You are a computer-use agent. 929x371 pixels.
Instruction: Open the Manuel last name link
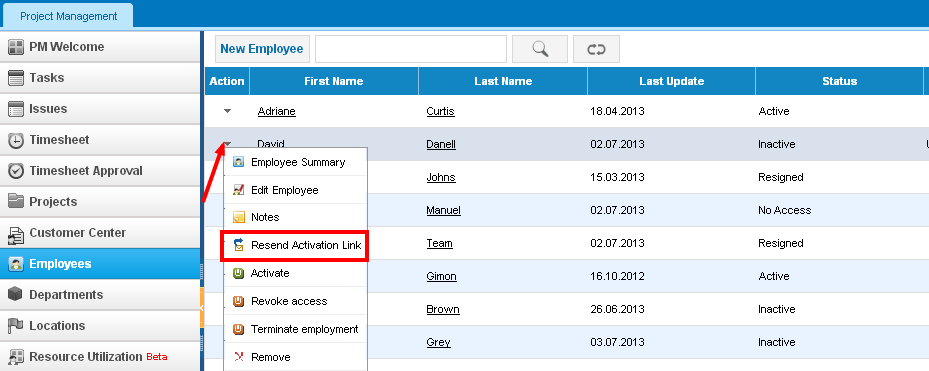[444, 210]
